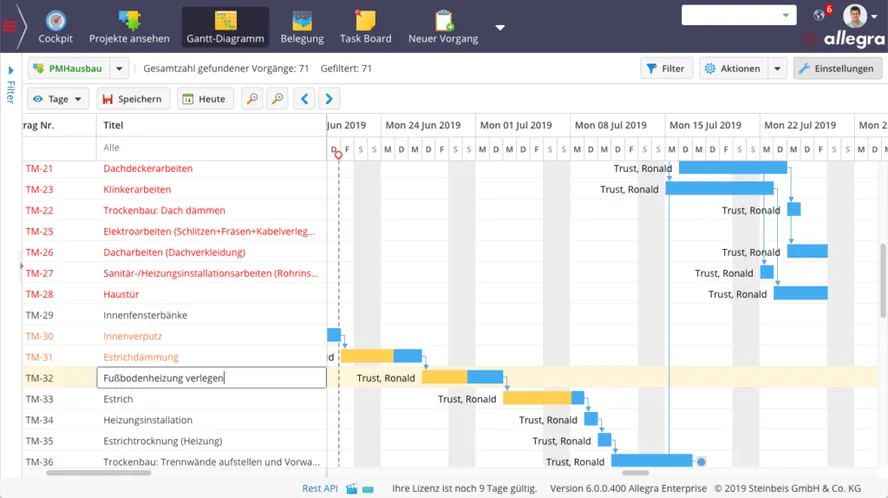Click the shop basket icon in footer
888x498 pixels.
point(352,488)
